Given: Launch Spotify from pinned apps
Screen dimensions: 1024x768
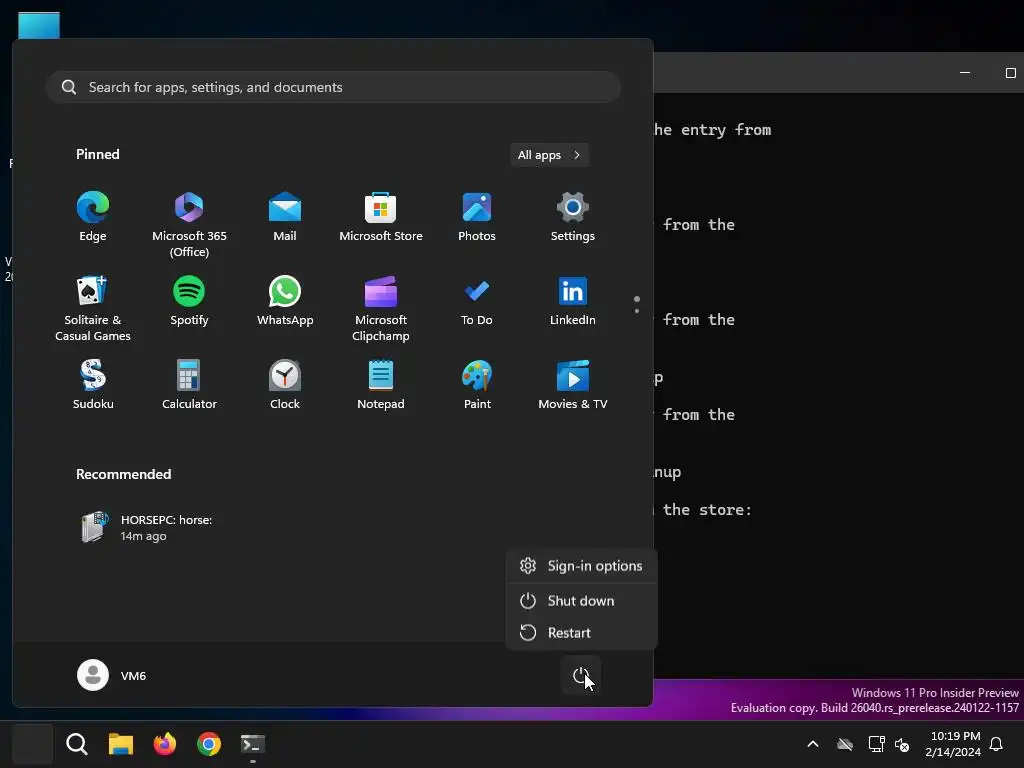Looking at the screenshot, I should click(x=189, y=302).
